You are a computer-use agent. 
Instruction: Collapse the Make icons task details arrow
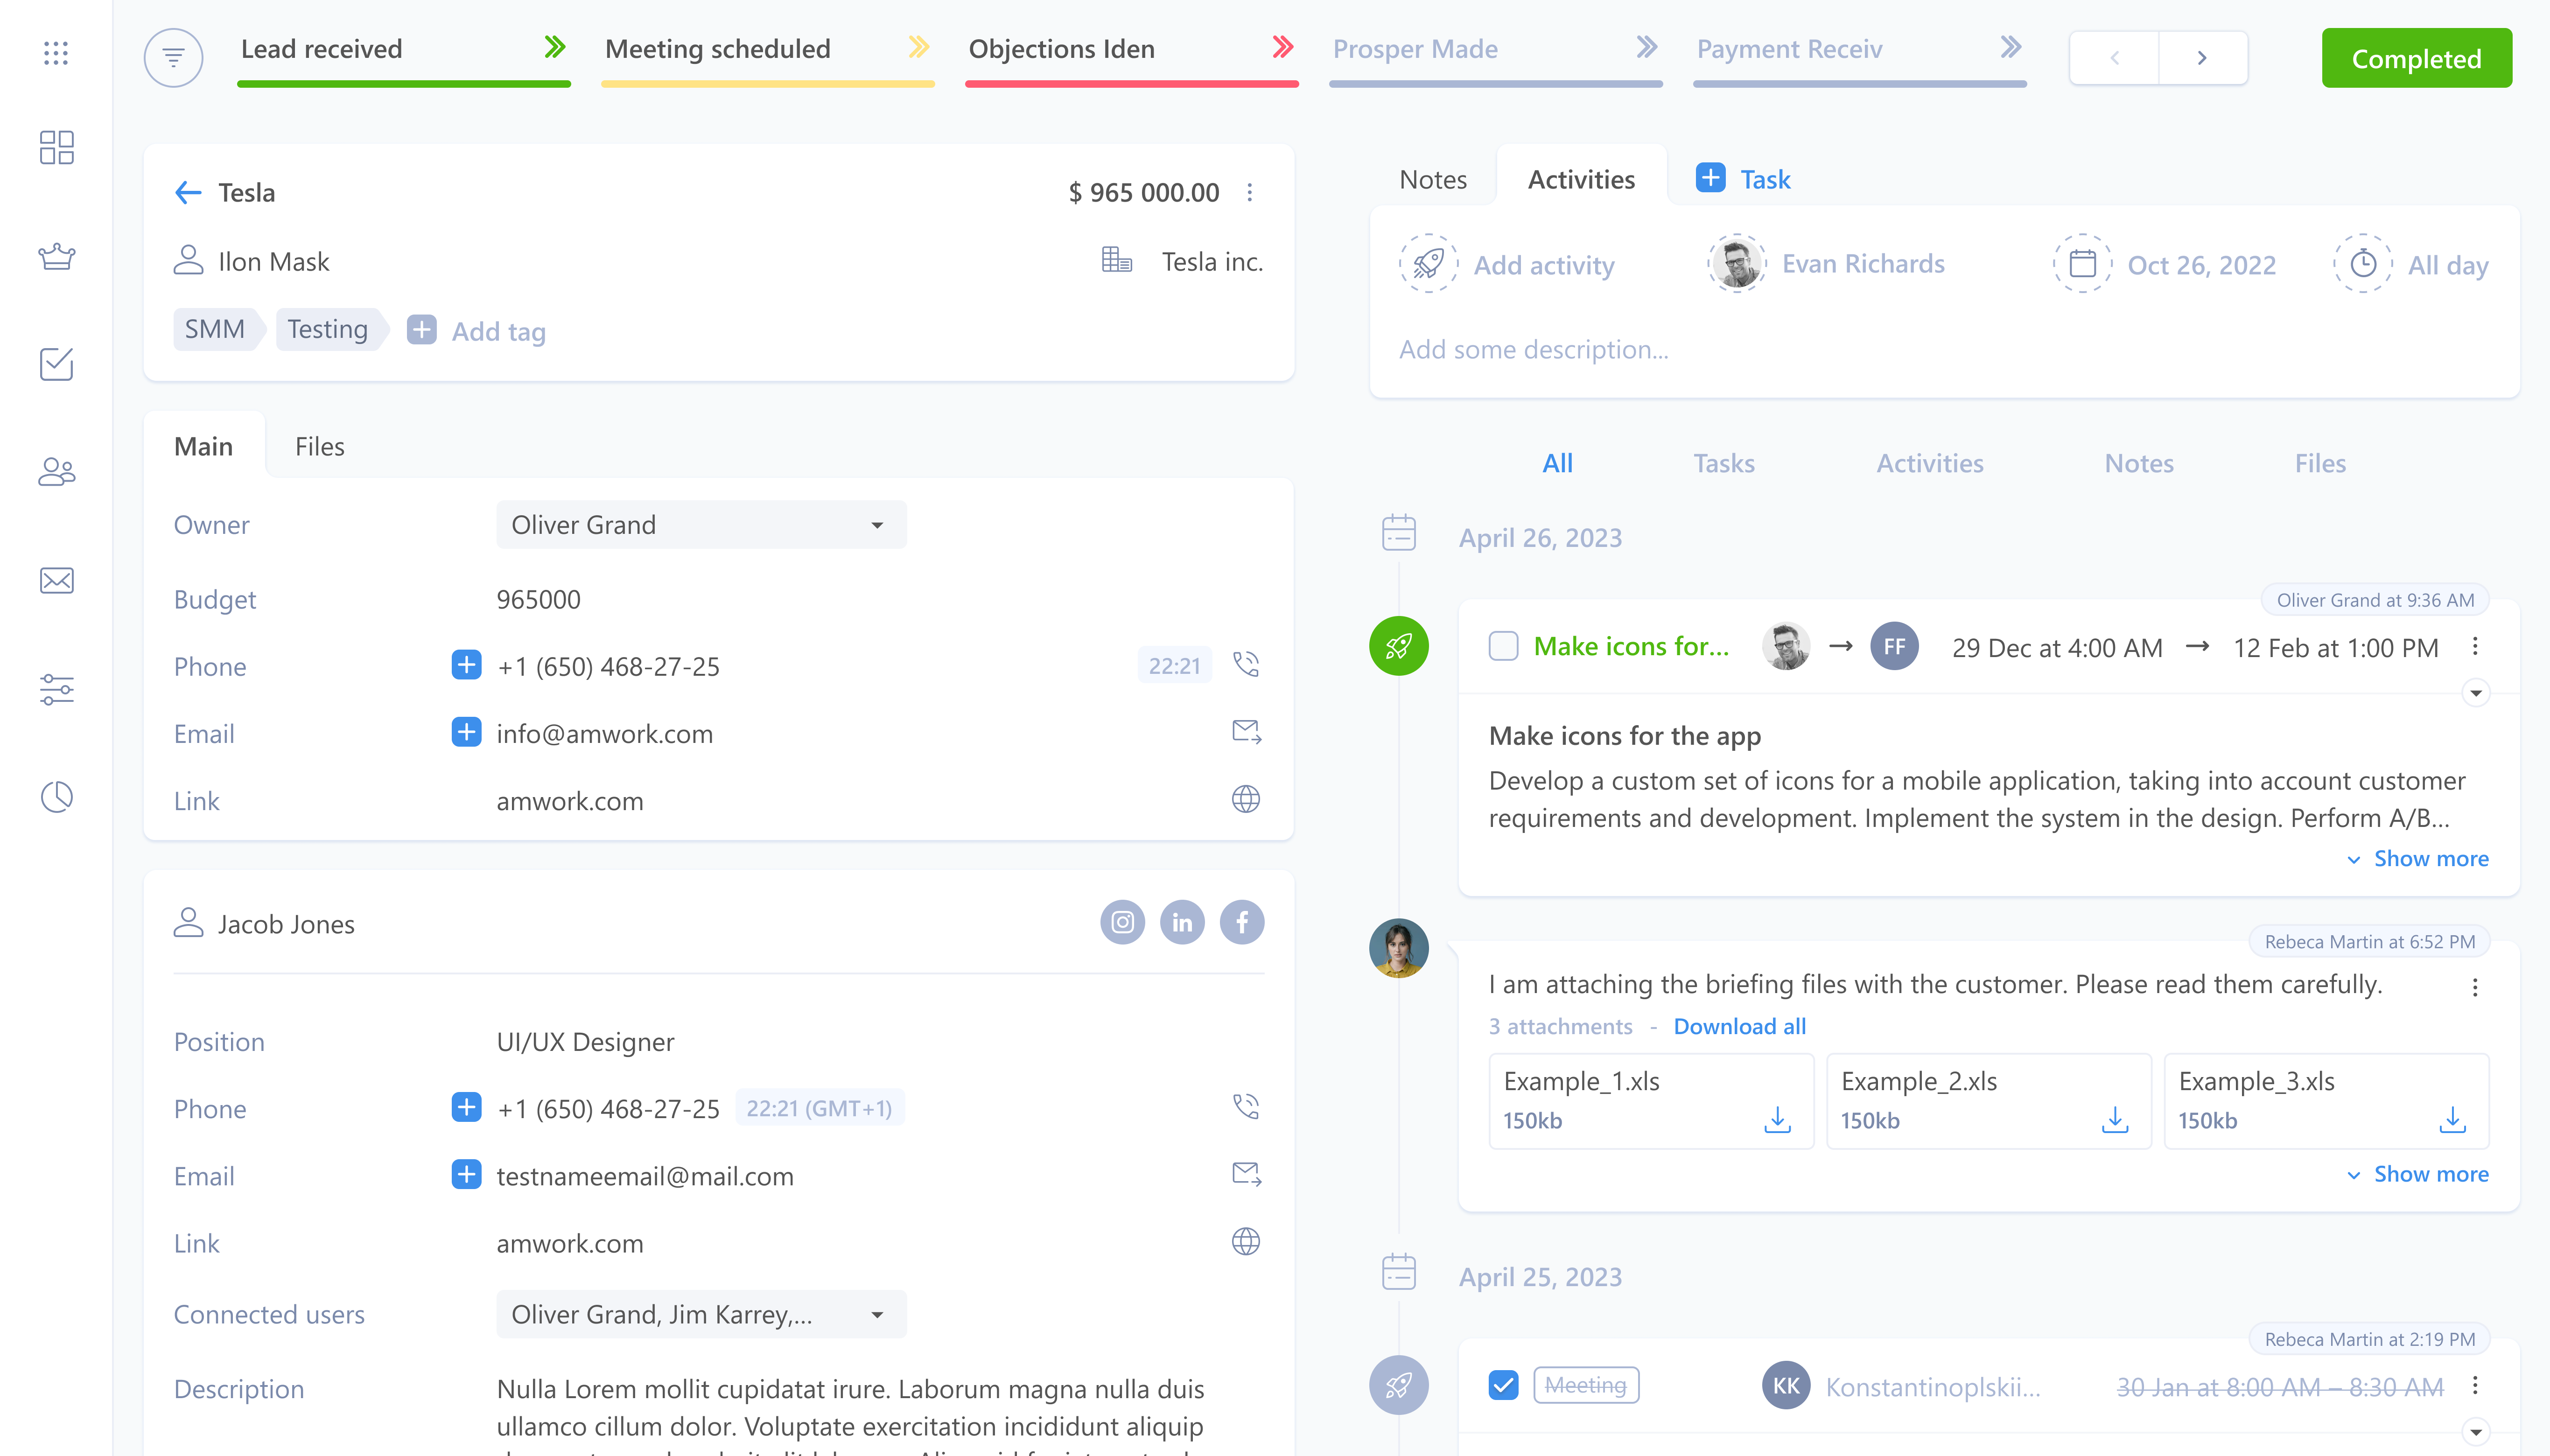point(2475,693)
